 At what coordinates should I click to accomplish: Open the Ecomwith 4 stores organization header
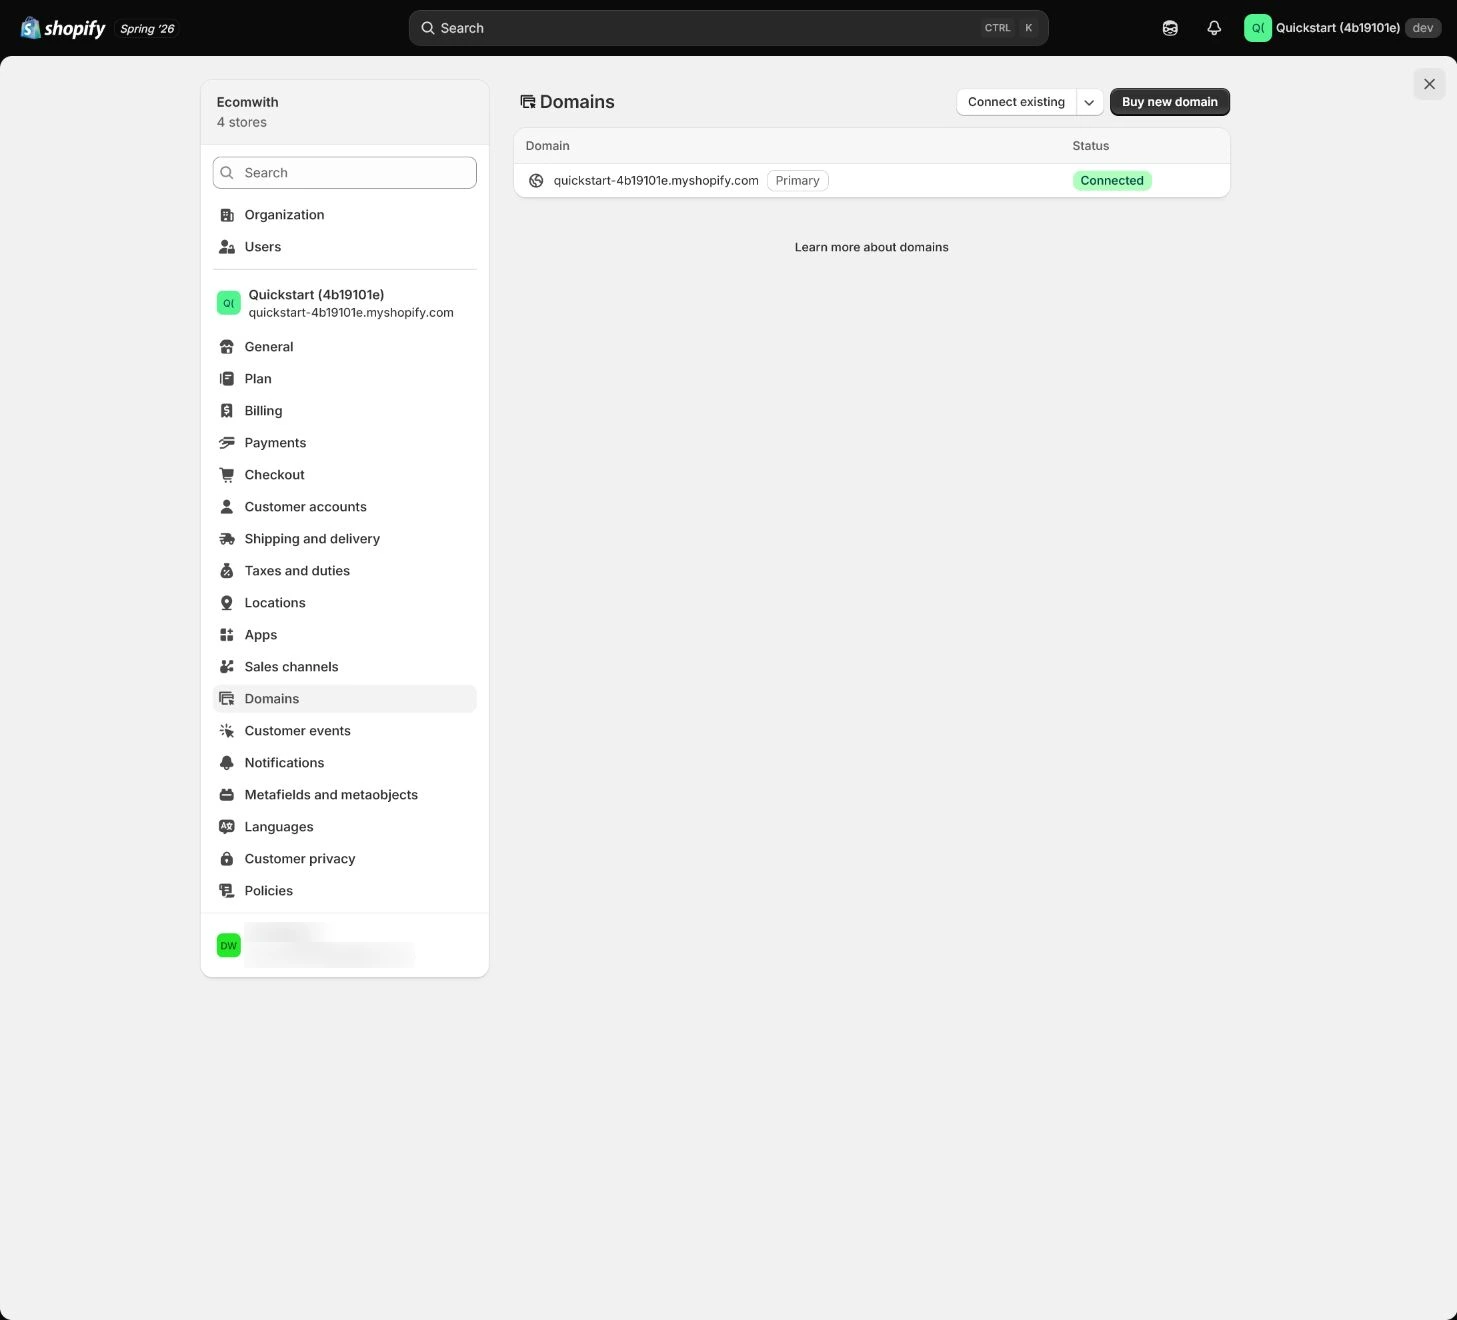click(345, 112)
